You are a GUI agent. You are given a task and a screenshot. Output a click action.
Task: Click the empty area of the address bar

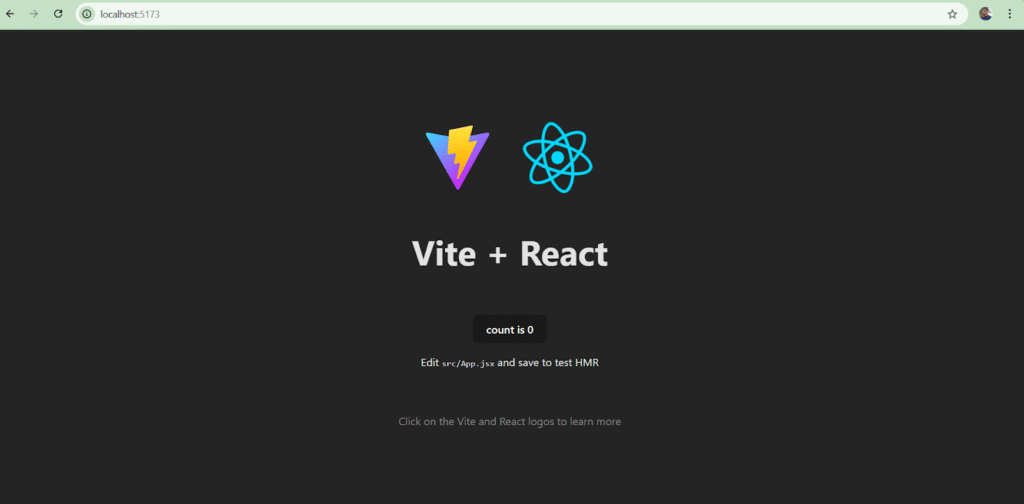point(550,14)
